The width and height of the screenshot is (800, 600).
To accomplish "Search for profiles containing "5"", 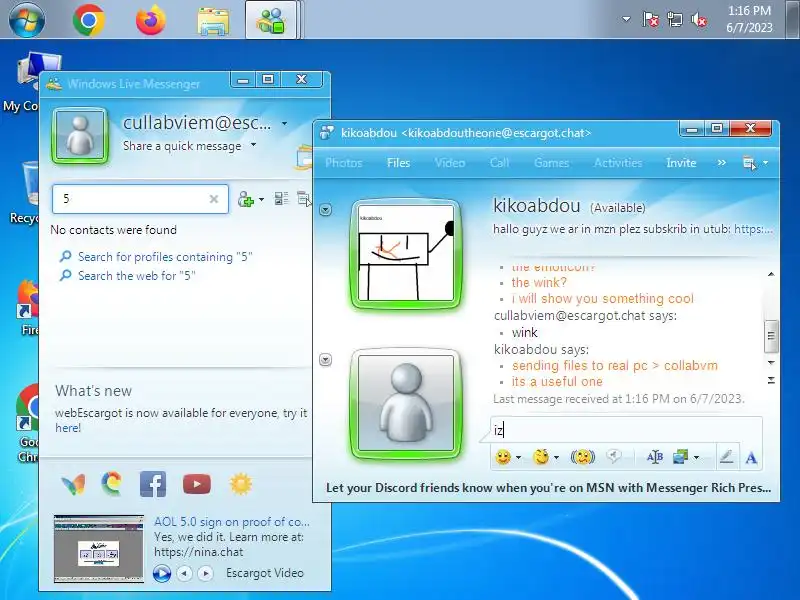I will pyautogui.click(x=165, y=257).
